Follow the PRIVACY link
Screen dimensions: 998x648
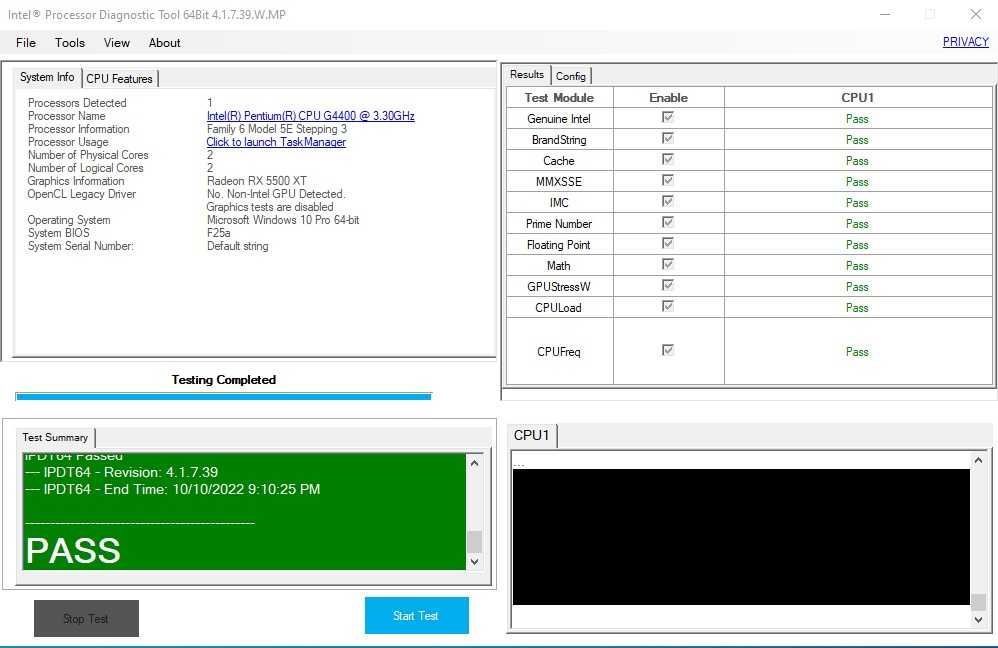coord(966,41)
